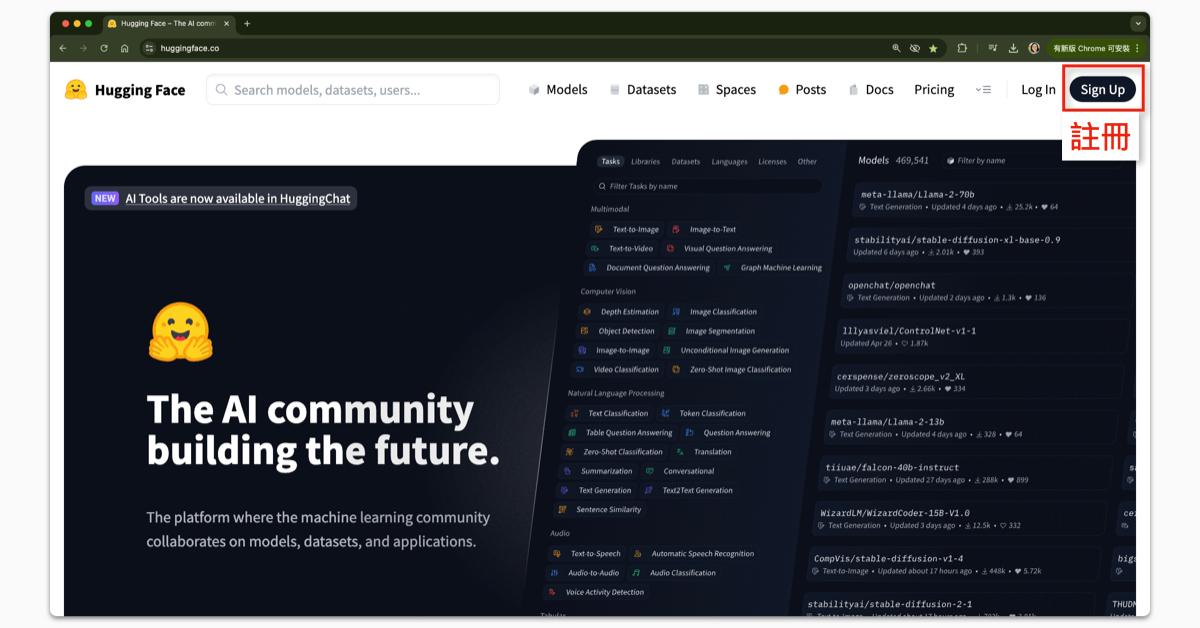Go back using the browser back arrow
Screen dimensions: 1200x628
pos(63,48)
